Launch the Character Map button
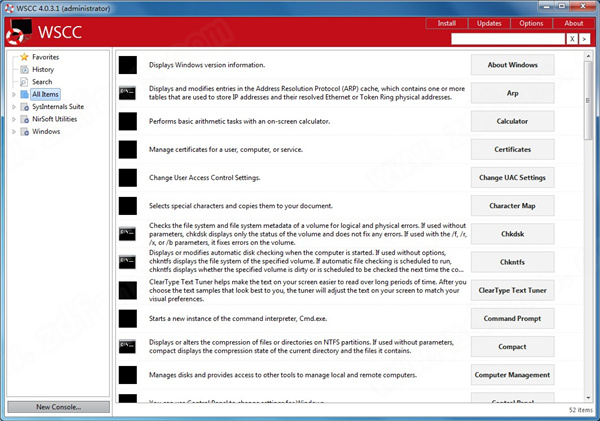 pos(512,206)
